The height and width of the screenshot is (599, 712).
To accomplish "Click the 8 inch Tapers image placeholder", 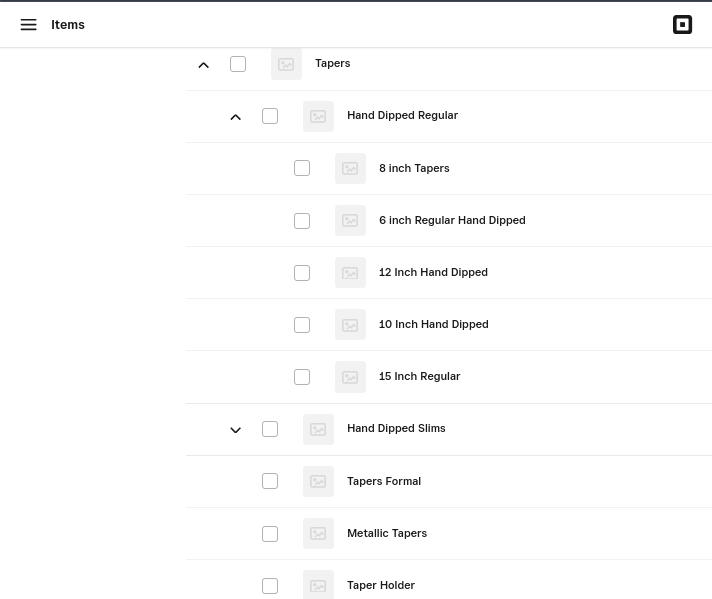I will (x=350, y=169).
